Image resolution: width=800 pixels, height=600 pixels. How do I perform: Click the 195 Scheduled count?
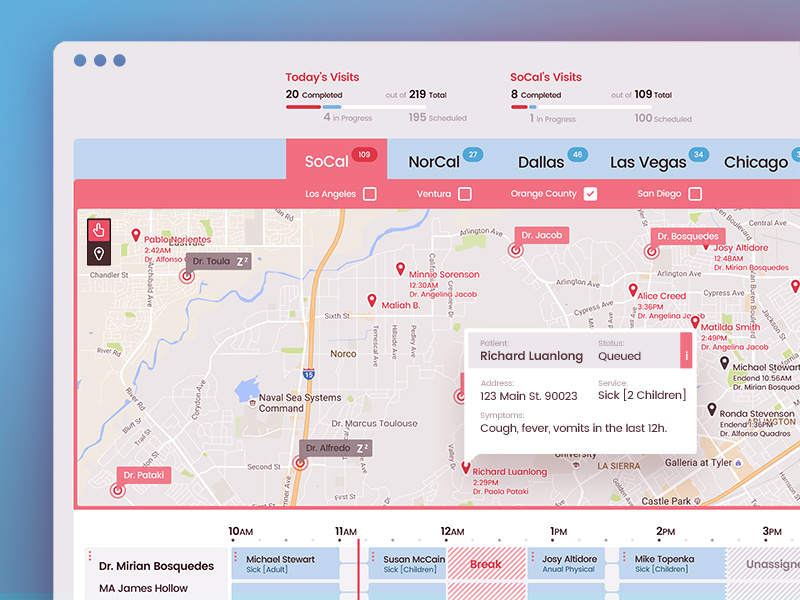point(437,117)
